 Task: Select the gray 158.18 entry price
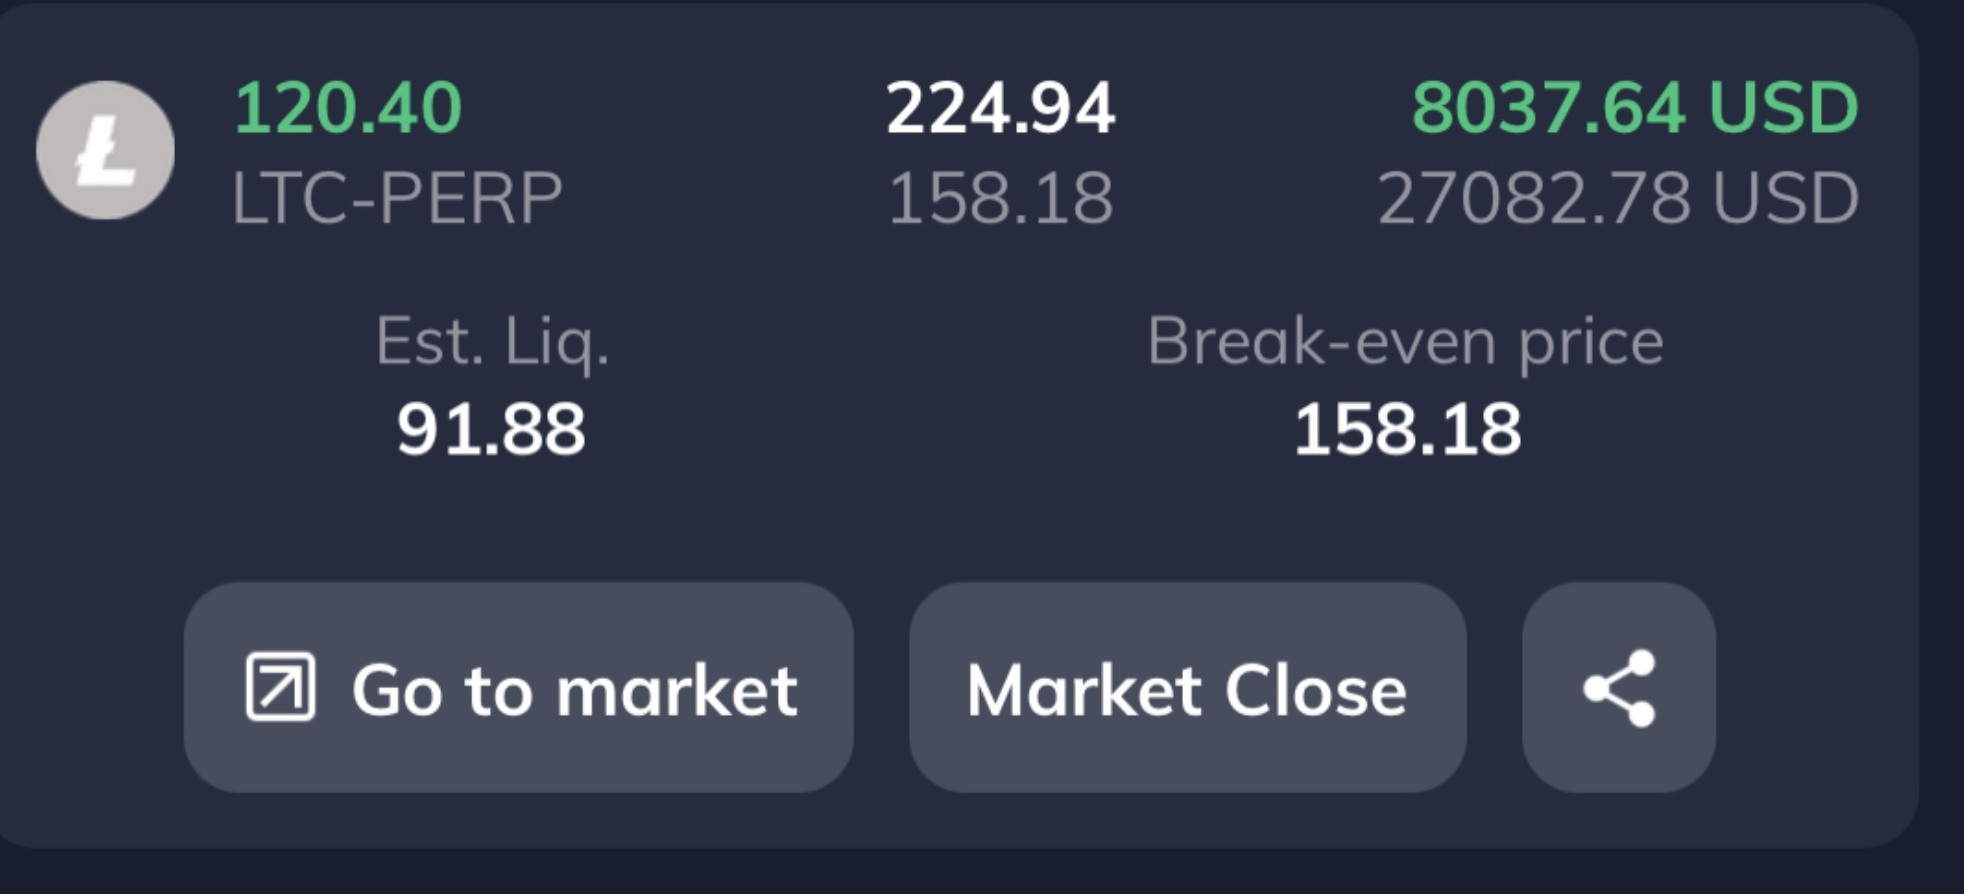(1000, 198)
